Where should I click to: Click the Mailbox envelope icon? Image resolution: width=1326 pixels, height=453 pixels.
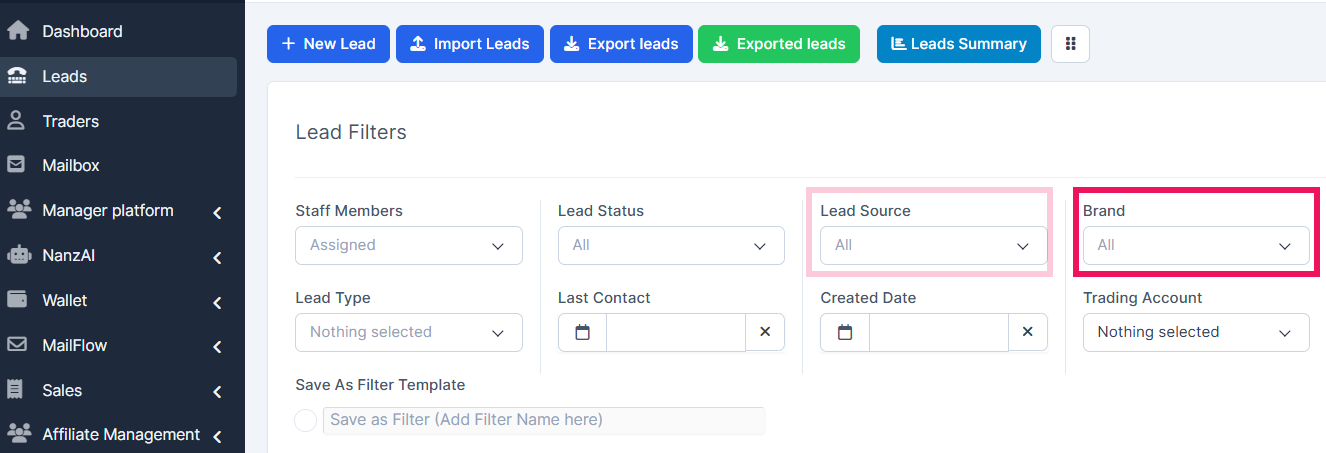17,165
